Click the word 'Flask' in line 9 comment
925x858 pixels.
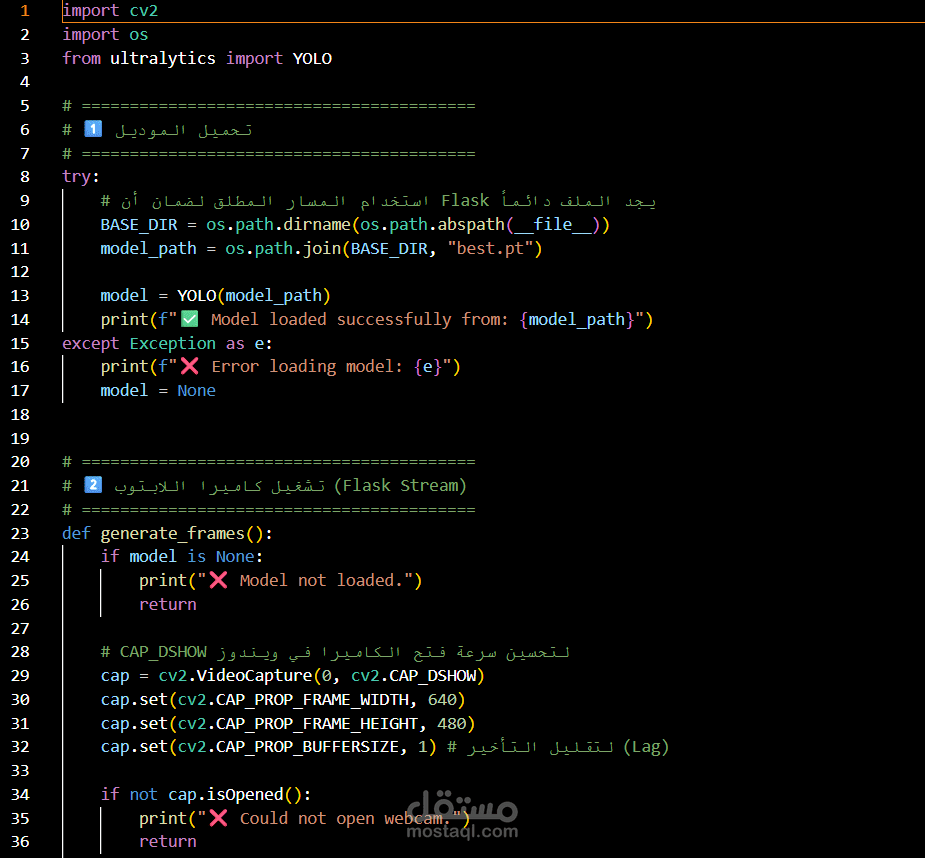[x=465, y=201]
